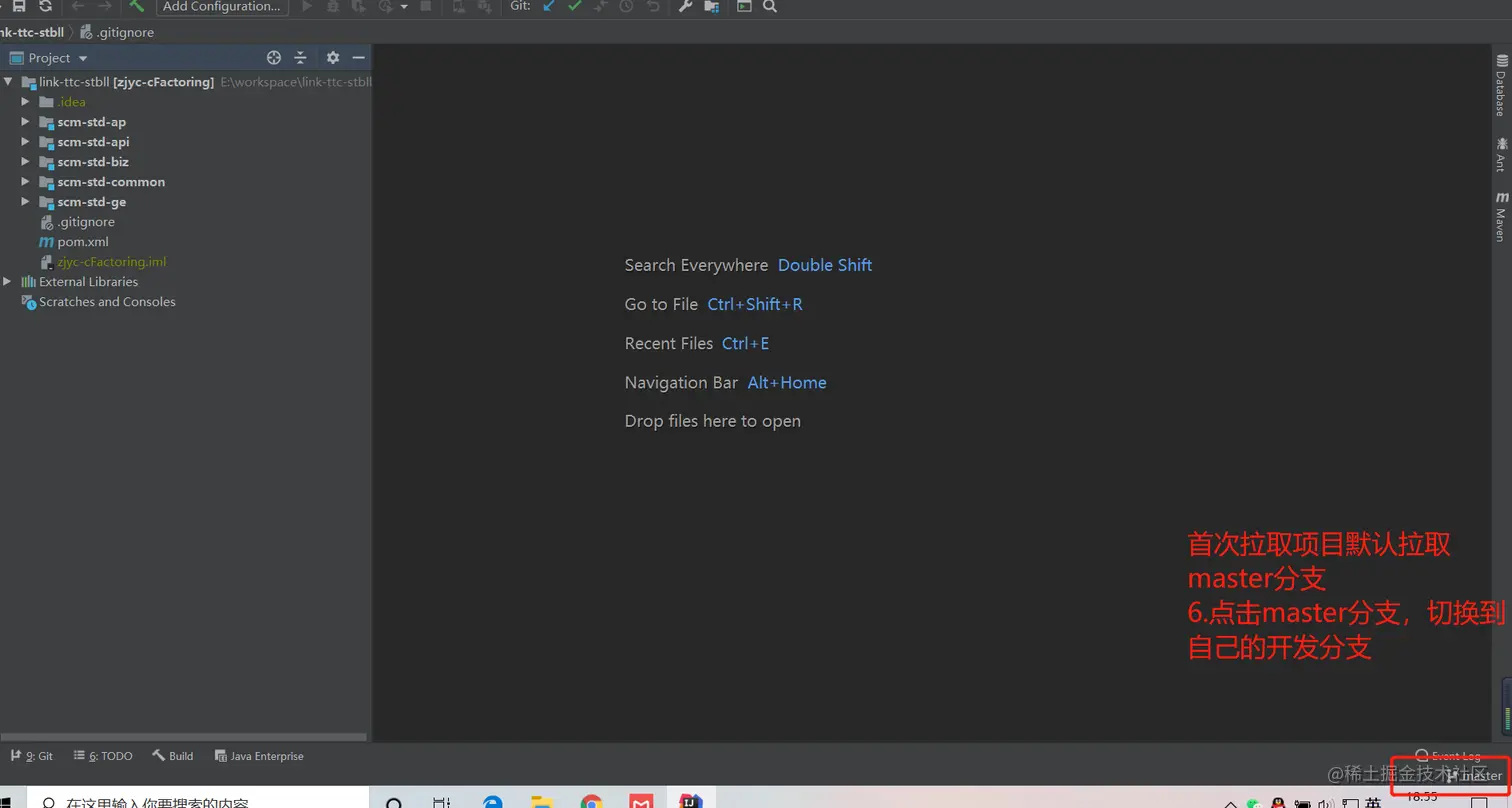Click the Show History clock icon

[627, 6]
